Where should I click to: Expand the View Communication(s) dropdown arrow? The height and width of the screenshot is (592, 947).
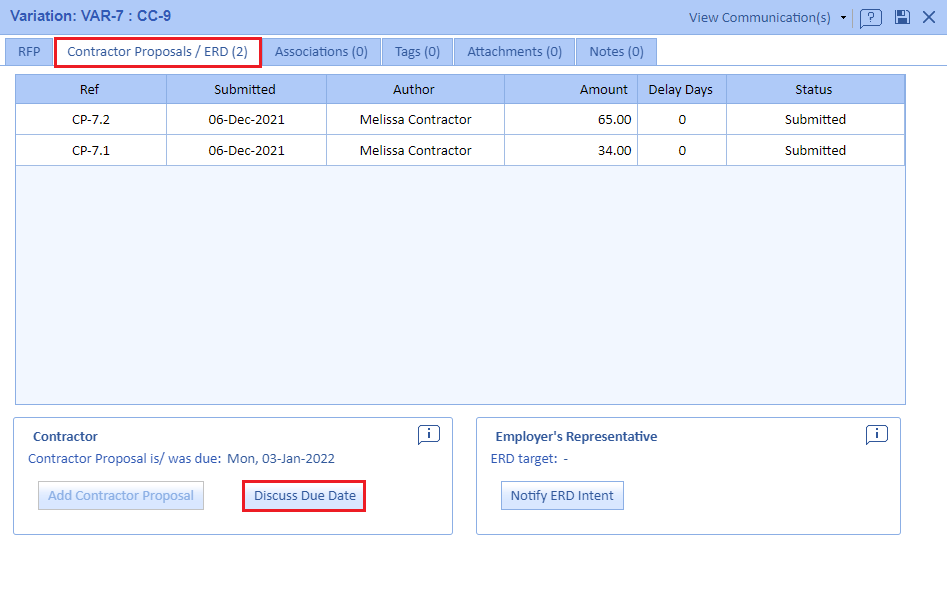point(843,18)
